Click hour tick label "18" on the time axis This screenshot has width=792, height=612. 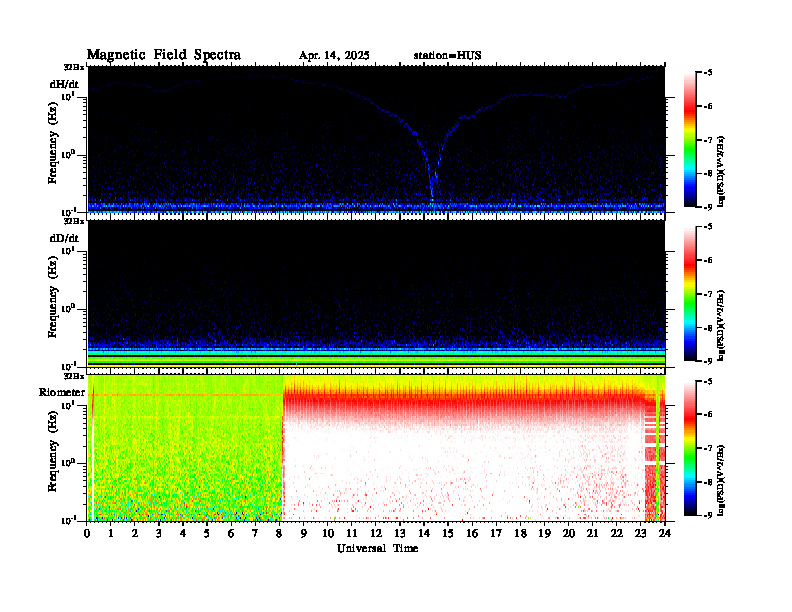tap(520, 534)
